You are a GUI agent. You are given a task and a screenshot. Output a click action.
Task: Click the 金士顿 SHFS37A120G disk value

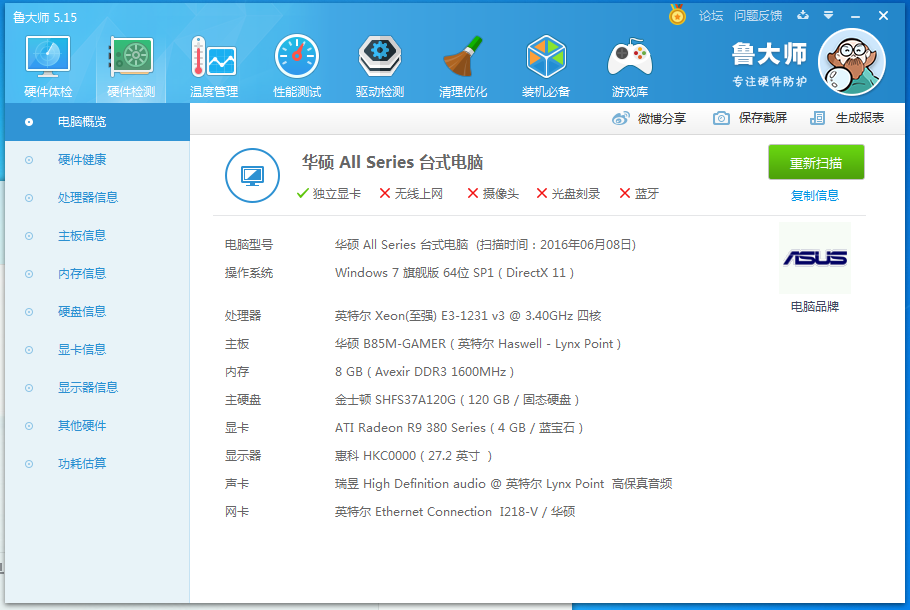point(457,400)
